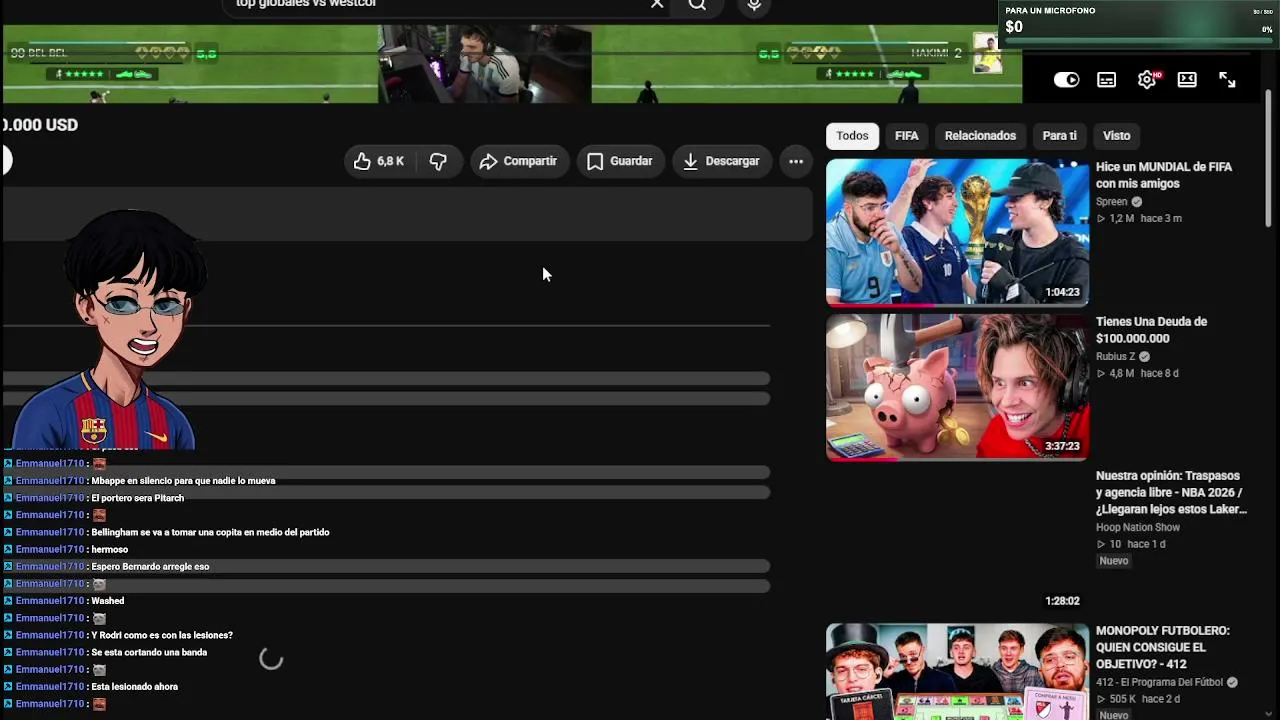Visit the Spreen channel name link
This screenshot has width=1280, height=720.
tap(1111, 202)
